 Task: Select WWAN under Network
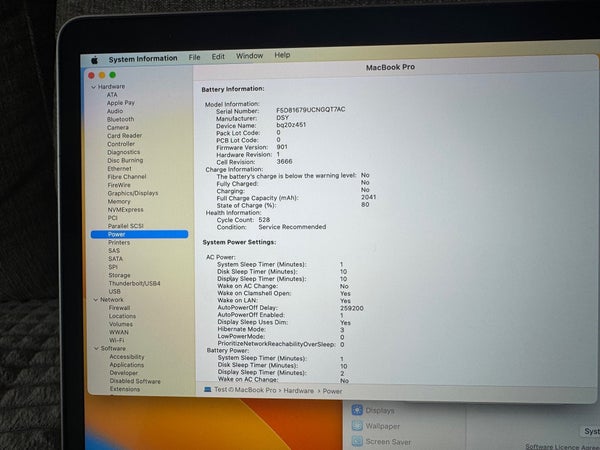click(119, 333)
